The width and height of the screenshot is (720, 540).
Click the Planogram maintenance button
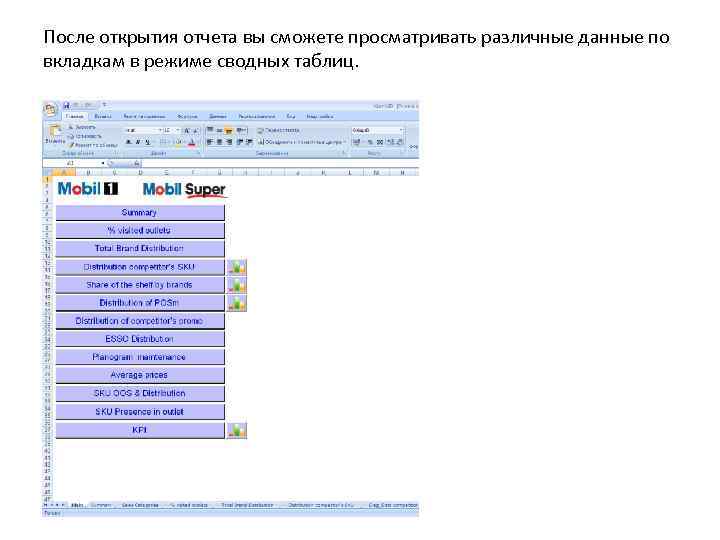[140, 357]
